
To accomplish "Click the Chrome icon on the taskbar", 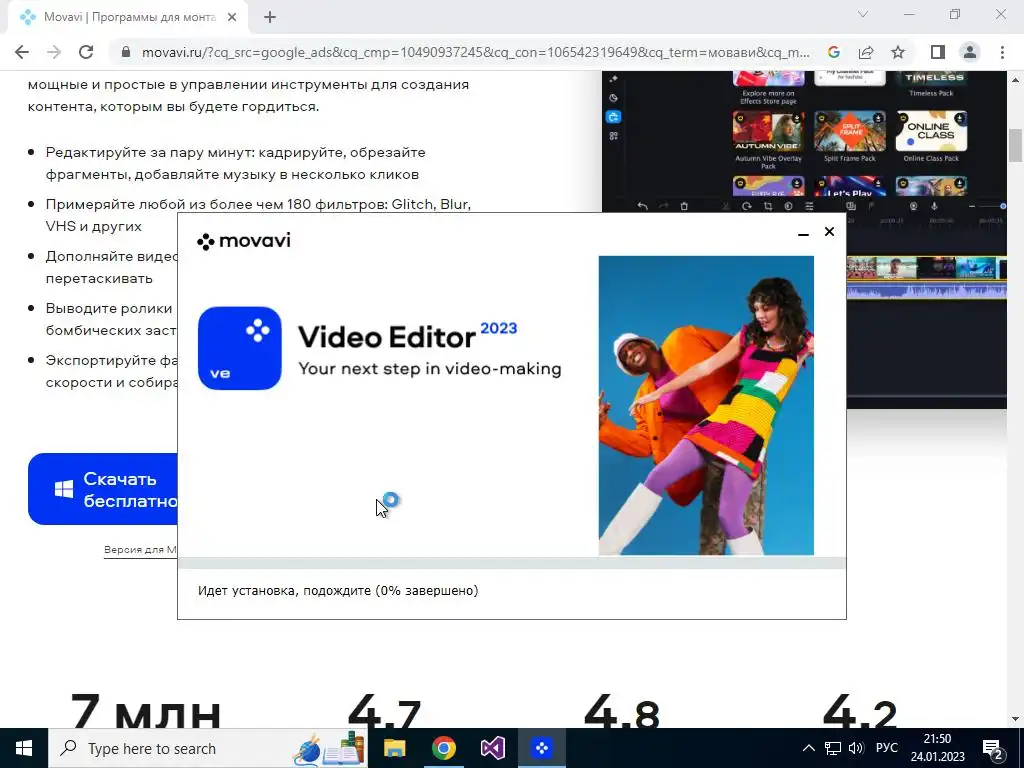I will [443, 748].
